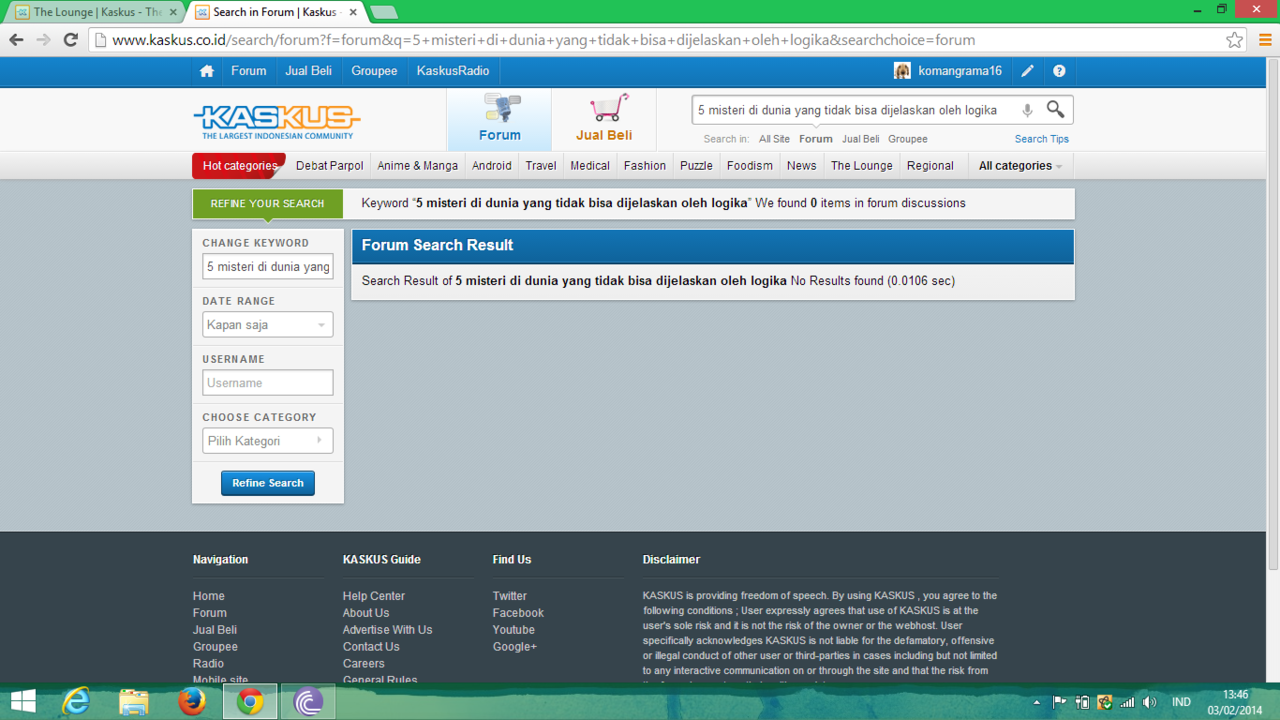Open the question mark help icon
This screenshot has width=1280, height=720.
[1059, 71]
